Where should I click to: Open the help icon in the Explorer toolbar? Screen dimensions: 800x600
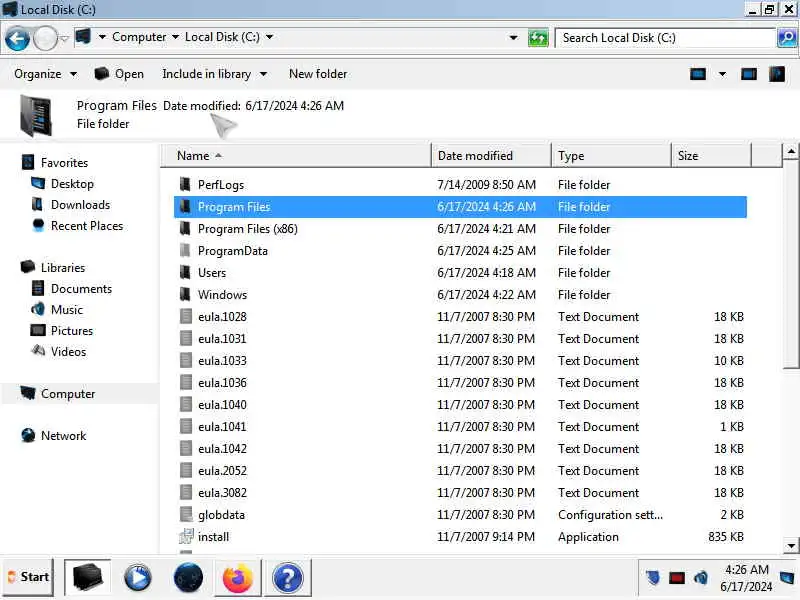coord(777,74)
